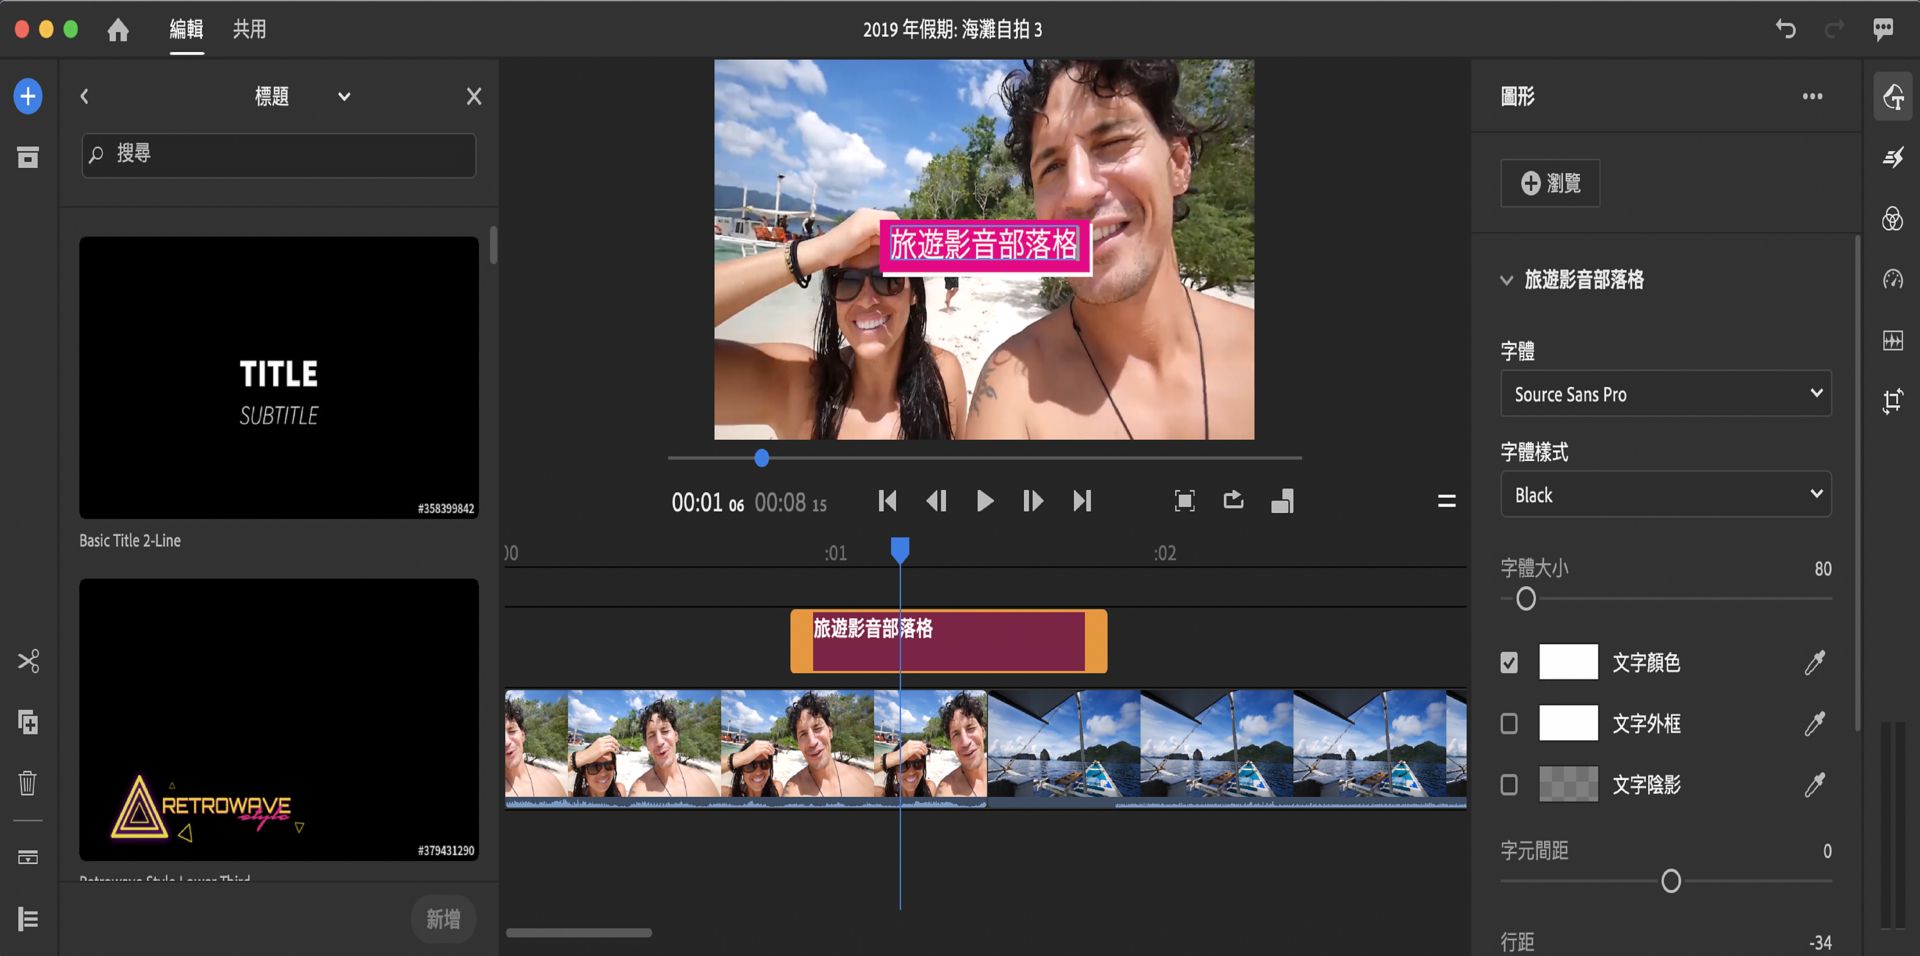Open the Audio panel icon
Screen dimensions: 1920x956
pos(1893,340)
